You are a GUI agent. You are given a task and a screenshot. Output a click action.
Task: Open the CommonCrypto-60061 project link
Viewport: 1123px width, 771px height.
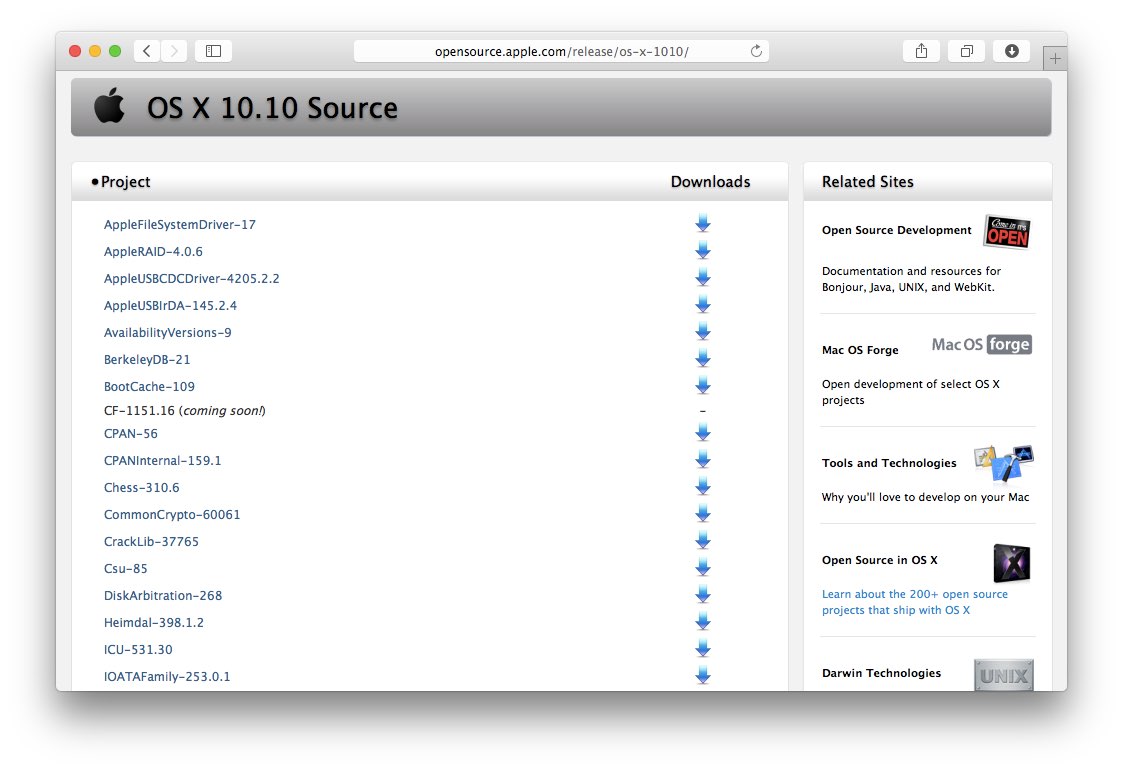click(x=172, y=514)
